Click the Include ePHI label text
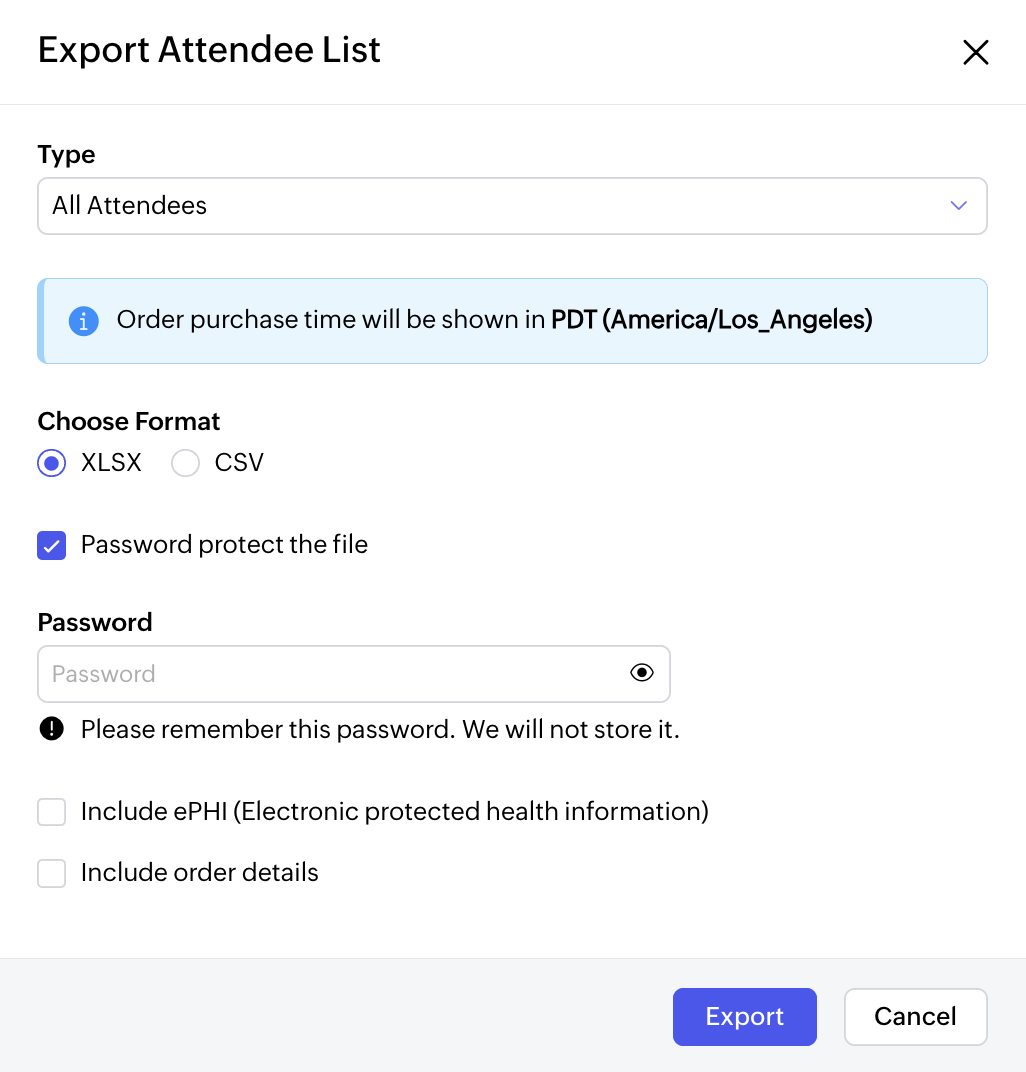1026x1072 pixels. [x=394, y=811]
